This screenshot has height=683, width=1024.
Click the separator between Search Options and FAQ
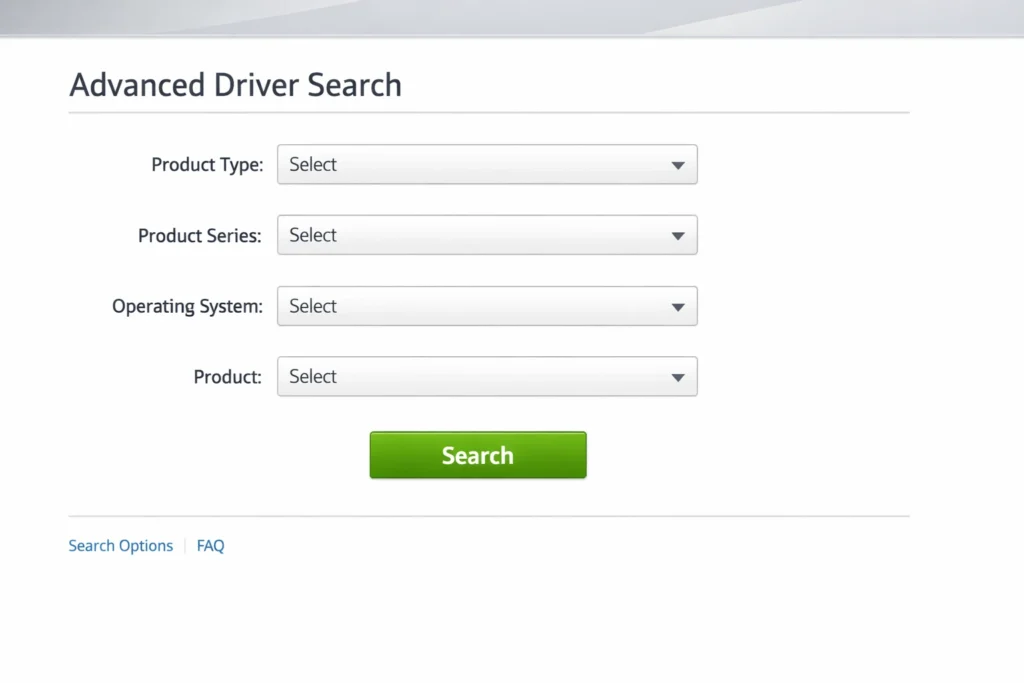click(184, 545)
